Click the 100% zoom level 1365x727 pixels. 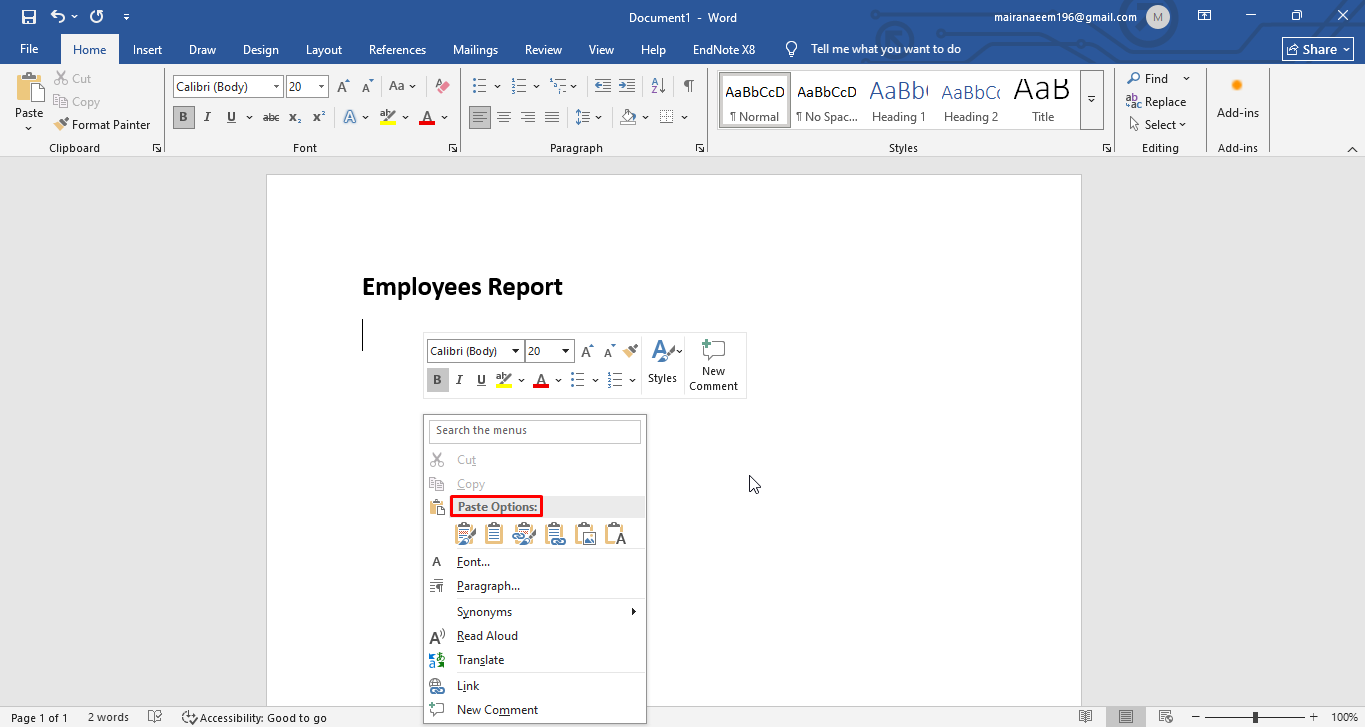(x=1344, y=717)
